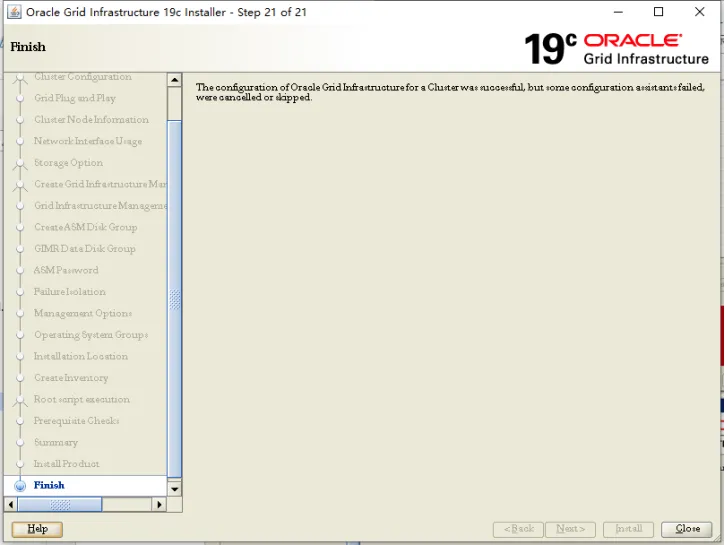The height and width of the screenshot is (545, 725).
Task: Close the installer window from title bar
Action: [x=700, y=12]
